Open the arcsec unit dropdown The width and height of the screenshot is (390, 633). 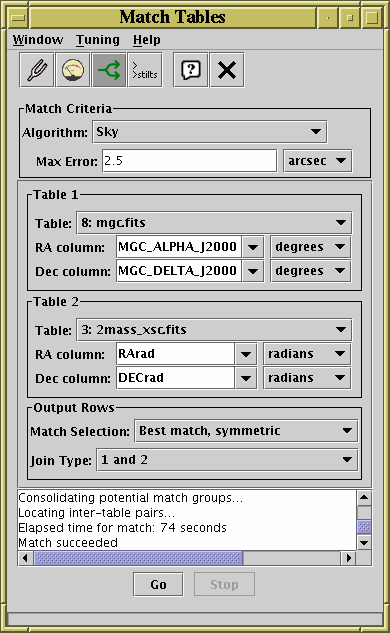click(x=317, y=161)
